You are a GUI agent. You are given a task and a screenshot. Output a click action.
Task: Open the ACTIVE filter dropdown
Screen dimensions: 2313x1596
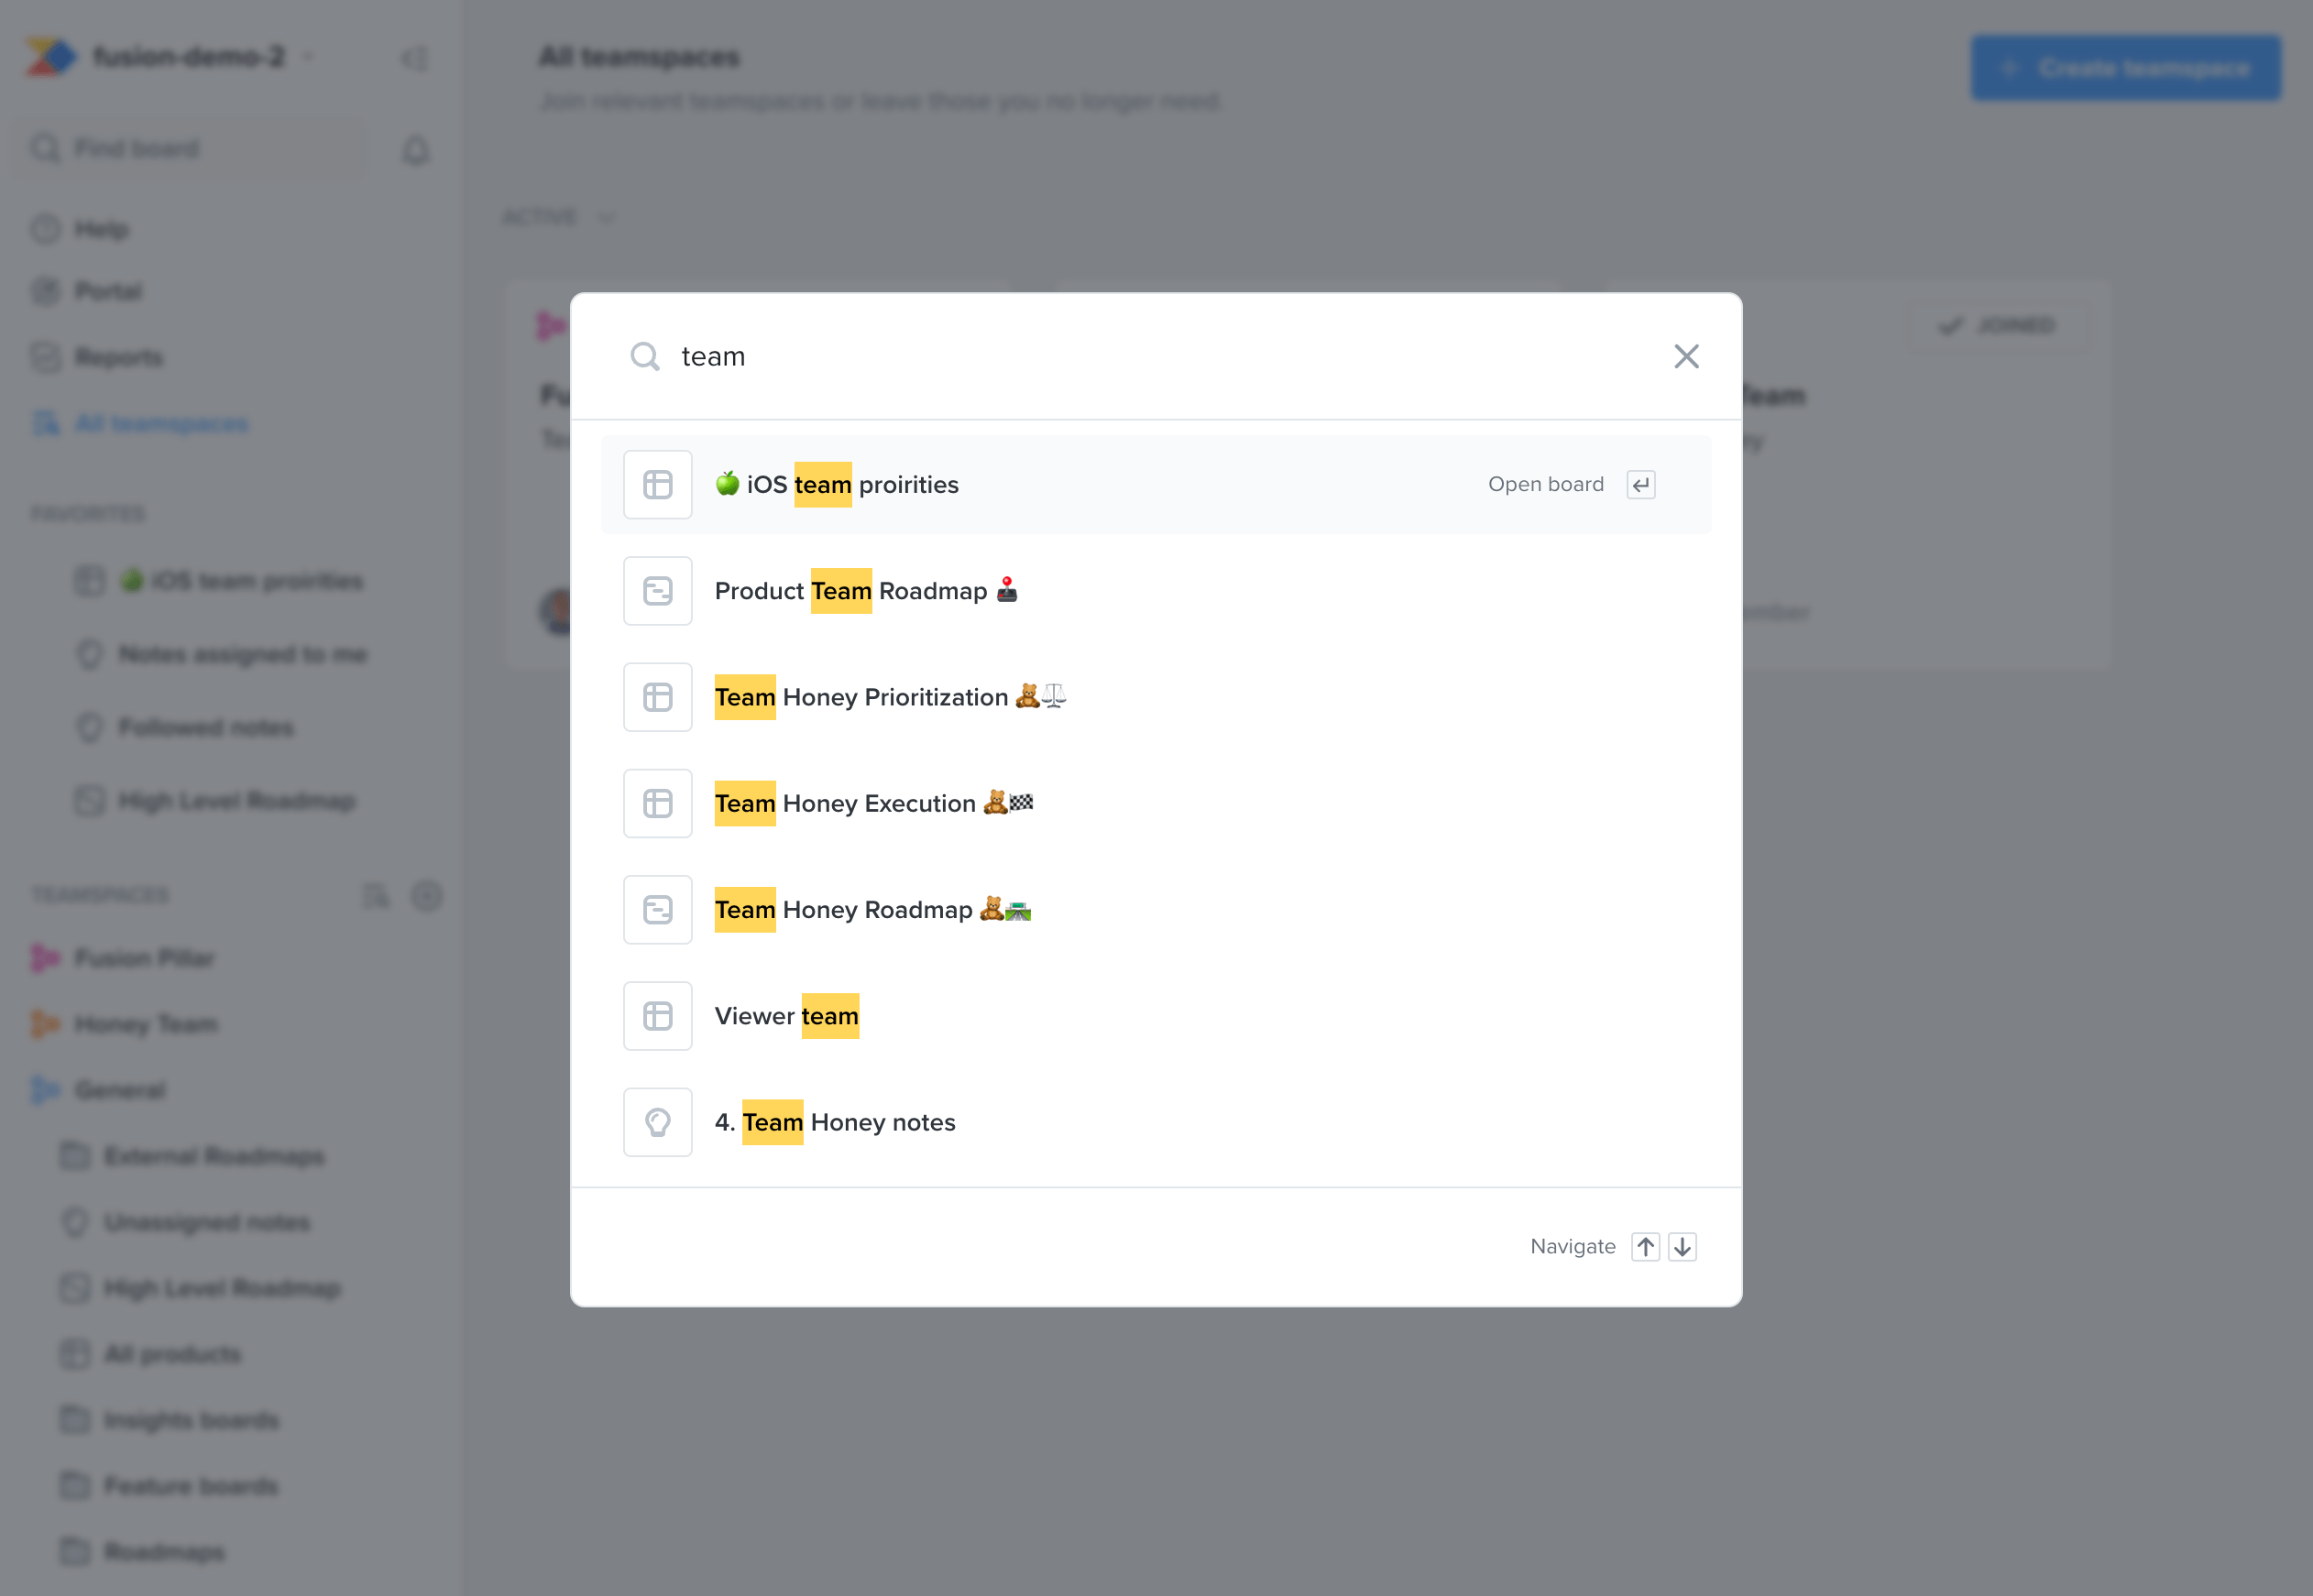[x=558, y=216]
